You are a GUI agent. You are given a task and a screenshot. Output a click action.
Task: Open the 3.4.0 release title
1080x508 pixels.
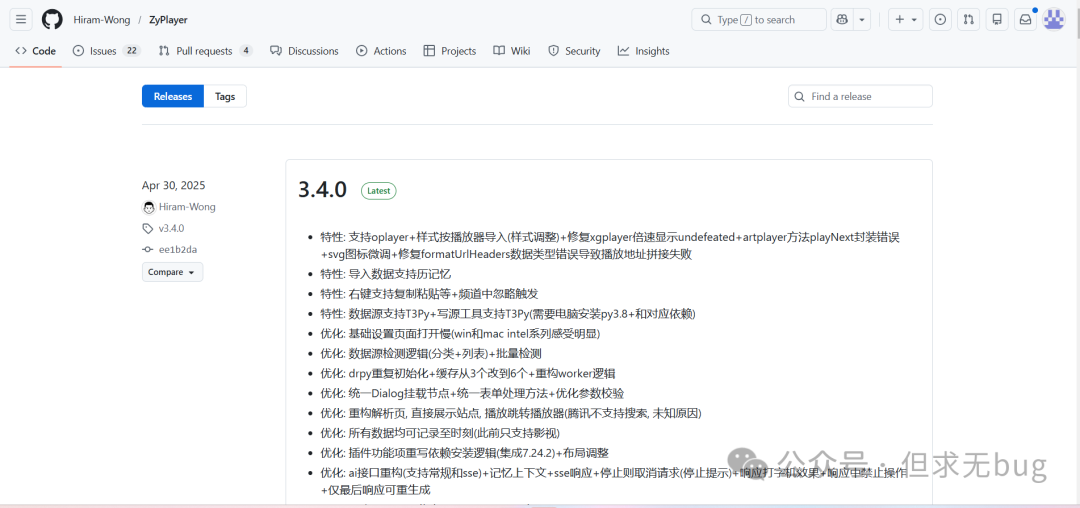point(322,190)
